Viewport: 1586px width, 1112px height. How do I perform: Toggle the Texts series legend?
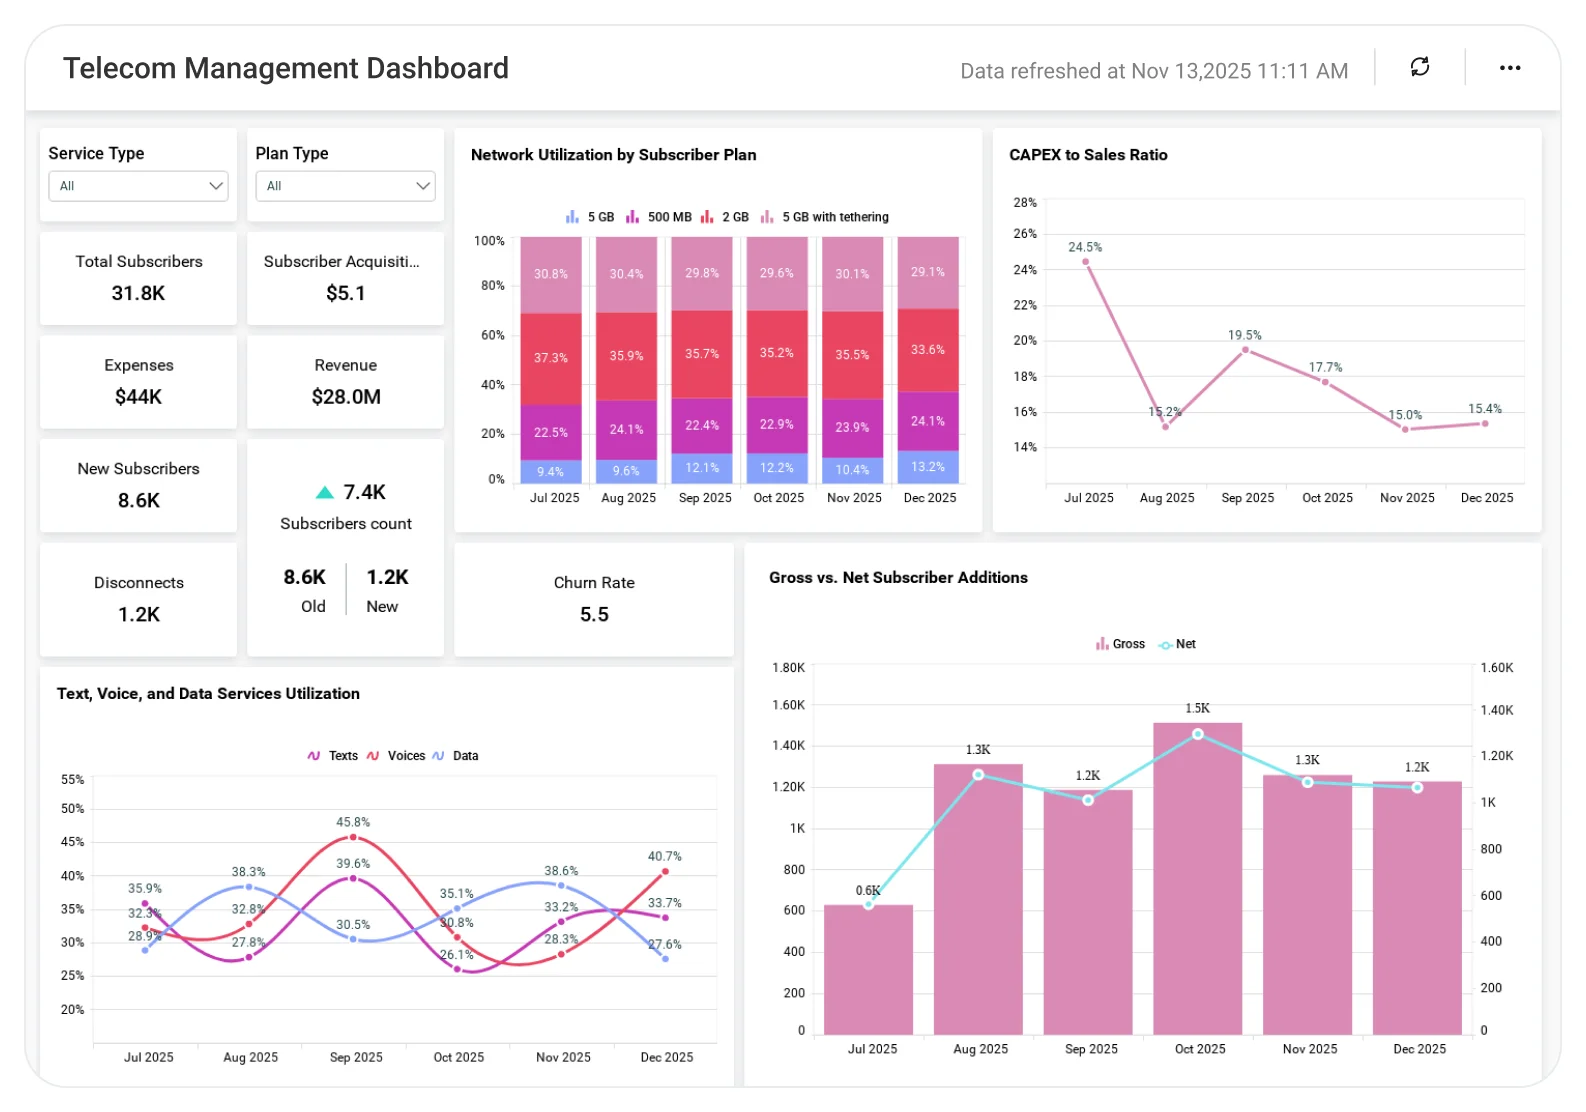(332, 756)
